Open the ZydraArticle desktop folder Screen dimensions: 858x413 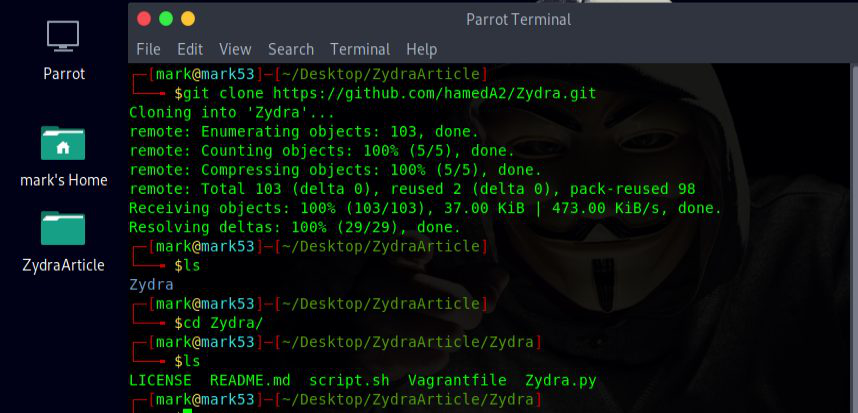[x=63, y=229]
